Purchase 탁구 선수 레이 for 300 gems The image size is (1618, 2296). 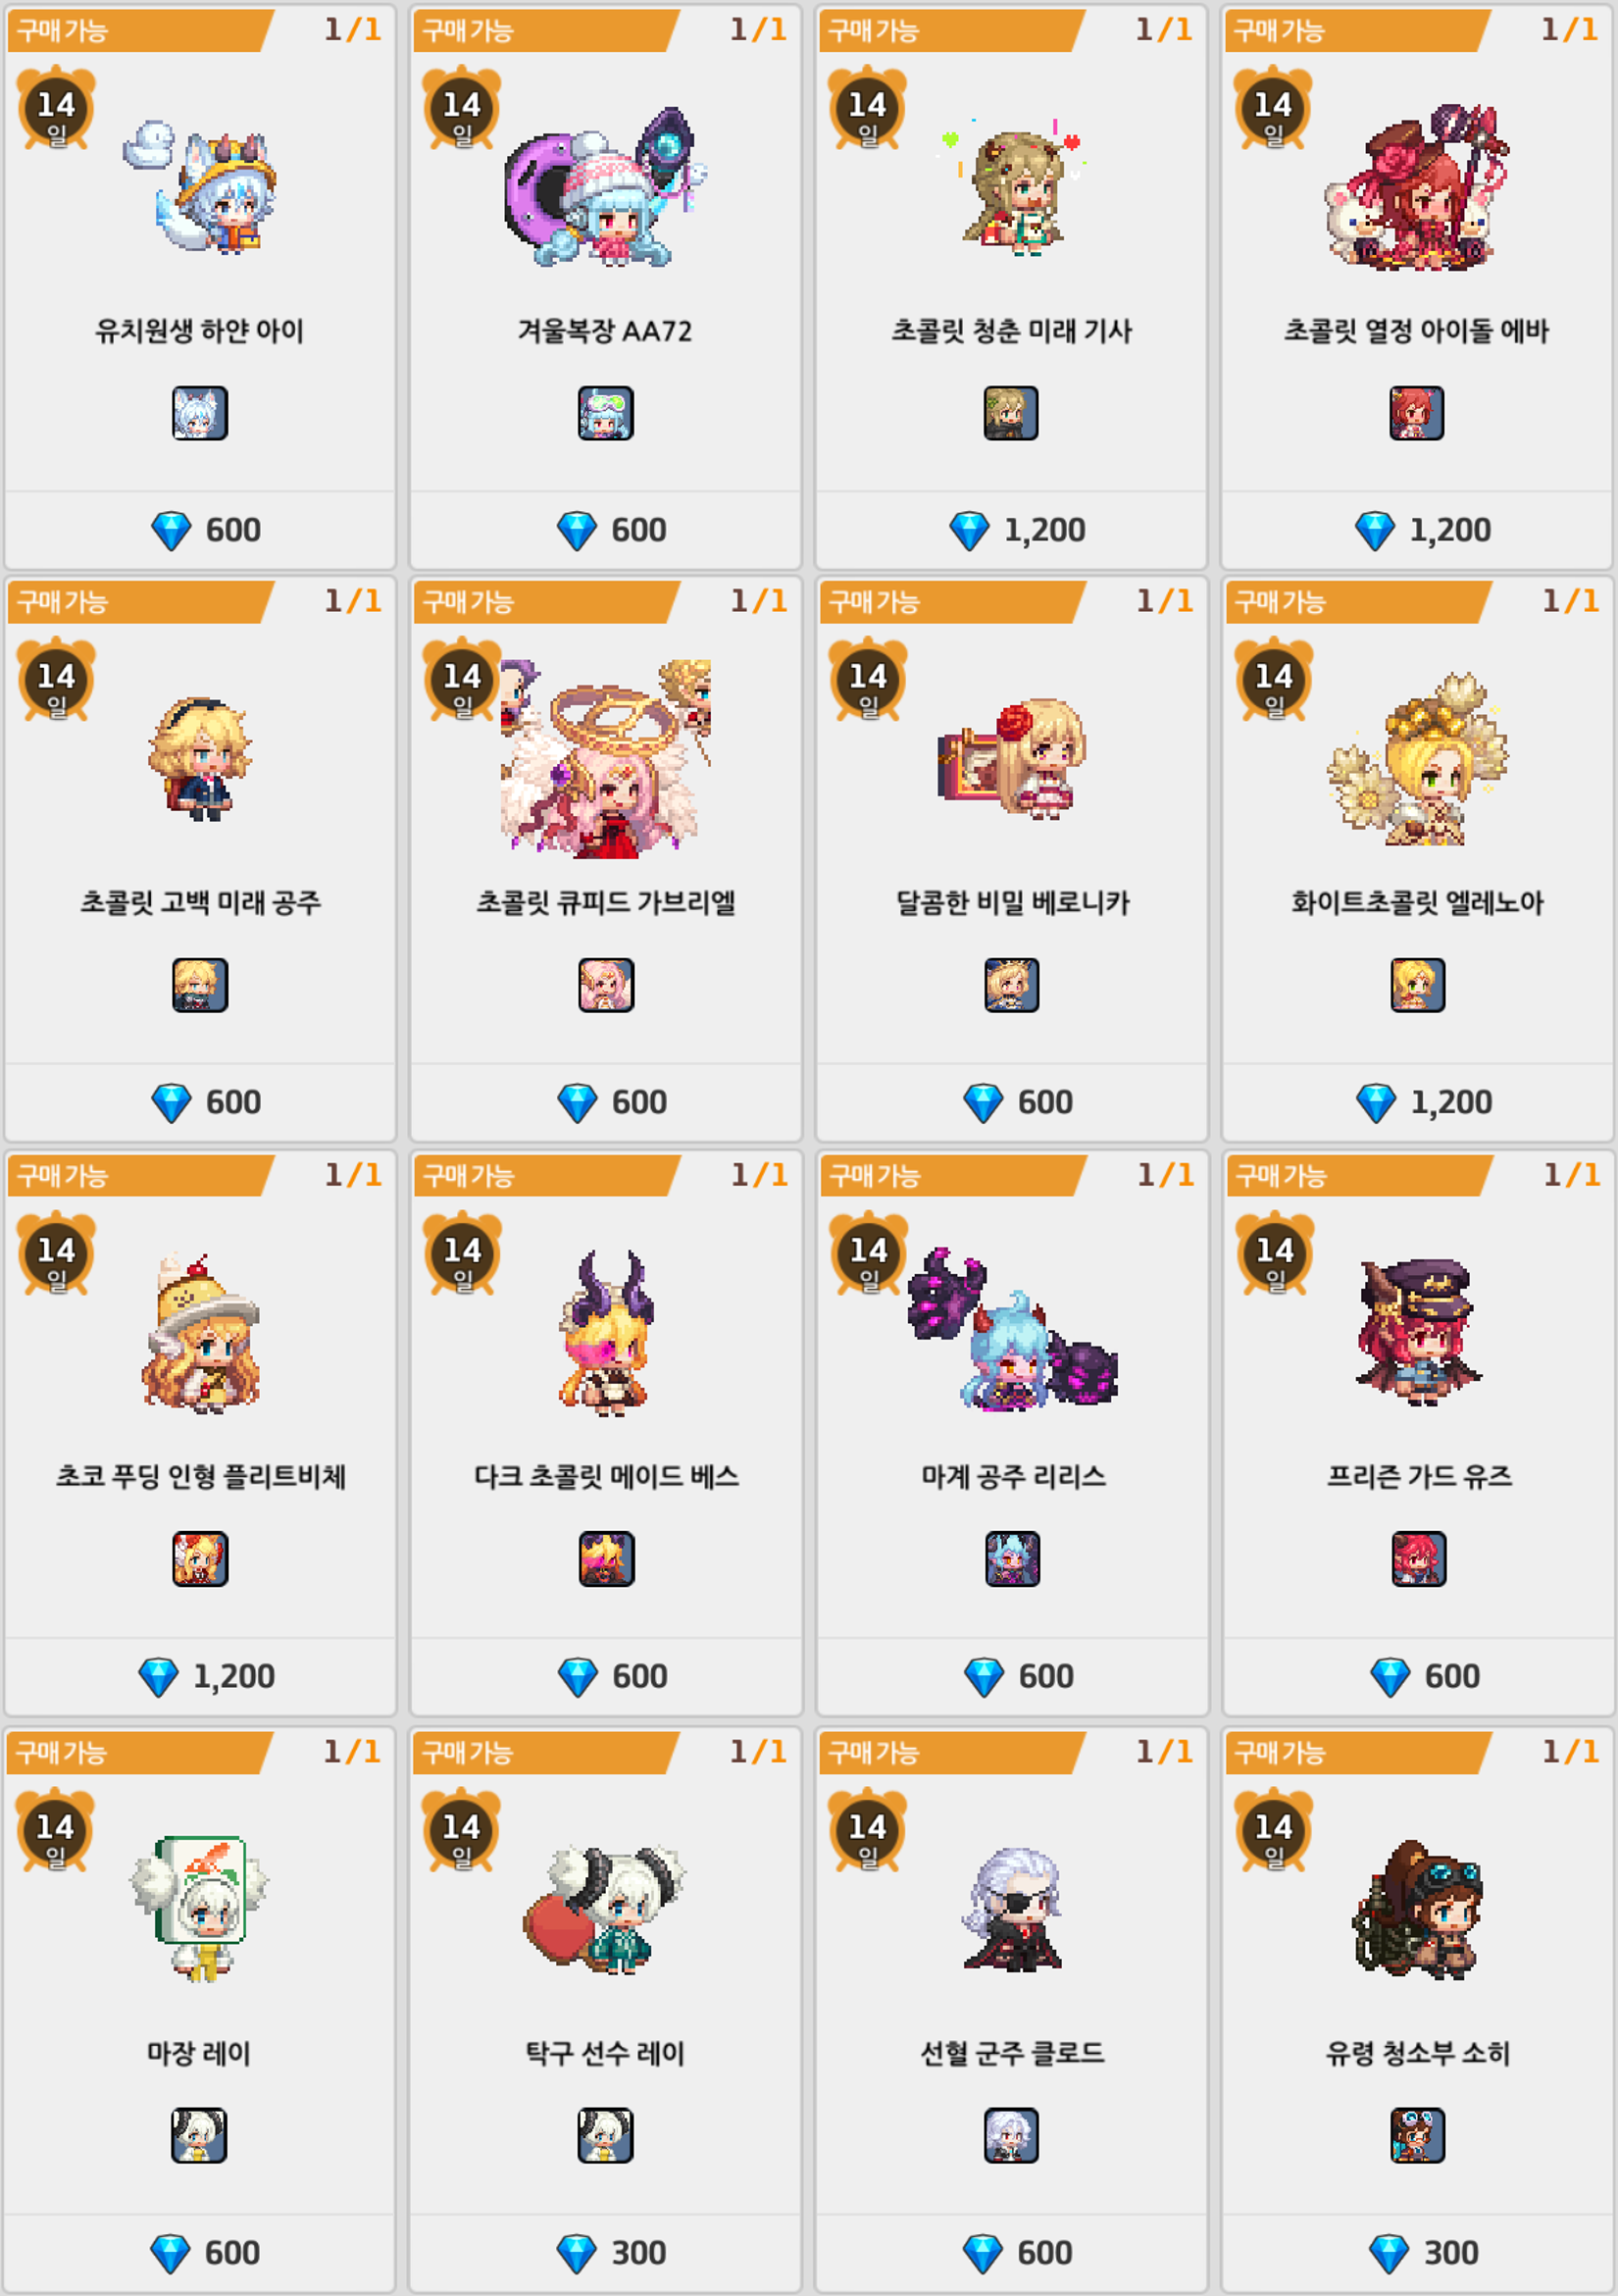coord(611,2253)
